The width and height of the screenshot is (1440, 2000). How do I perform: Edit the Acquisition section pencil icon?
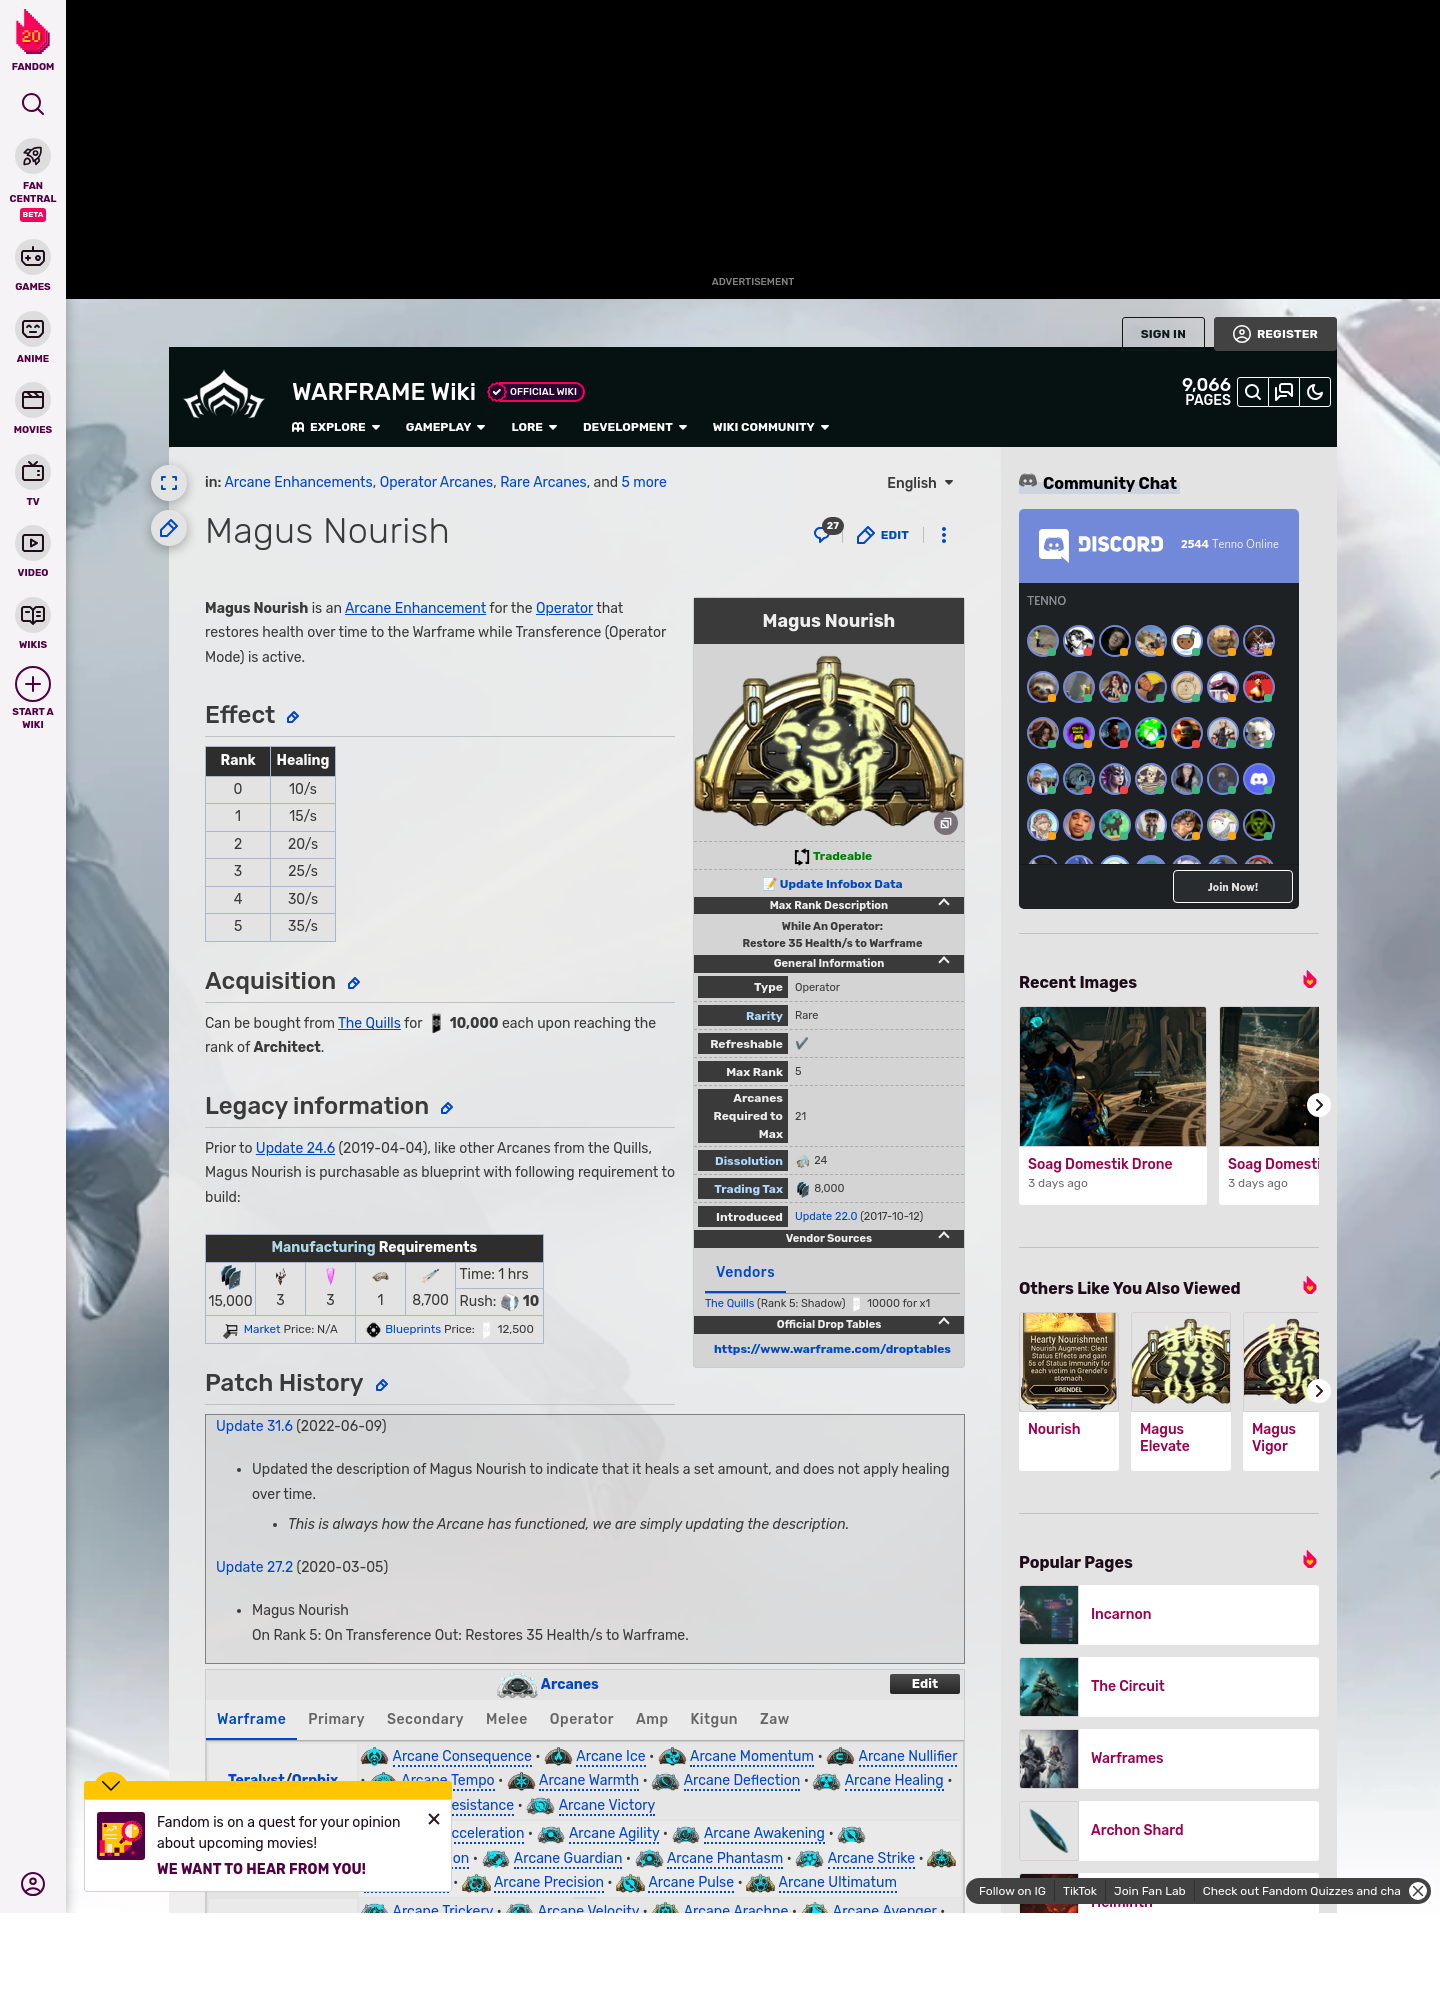coord(354,984)
